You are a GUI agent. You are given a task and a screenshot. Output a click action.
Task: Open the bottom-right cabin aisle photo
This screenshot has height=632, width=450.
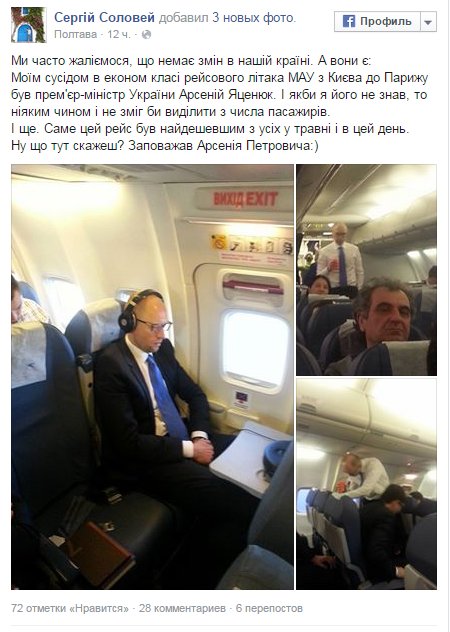pyautogui.click(x=366, y=484)
